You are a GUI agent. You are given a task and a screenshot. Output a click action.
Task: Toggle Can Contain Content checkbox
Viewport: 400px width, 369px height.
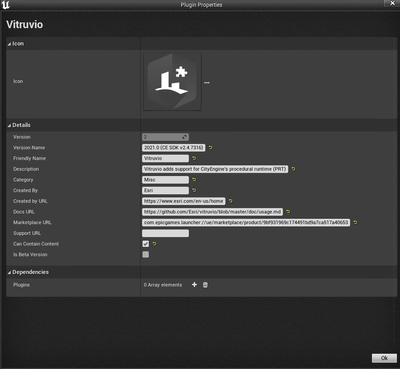coord(146,244)
